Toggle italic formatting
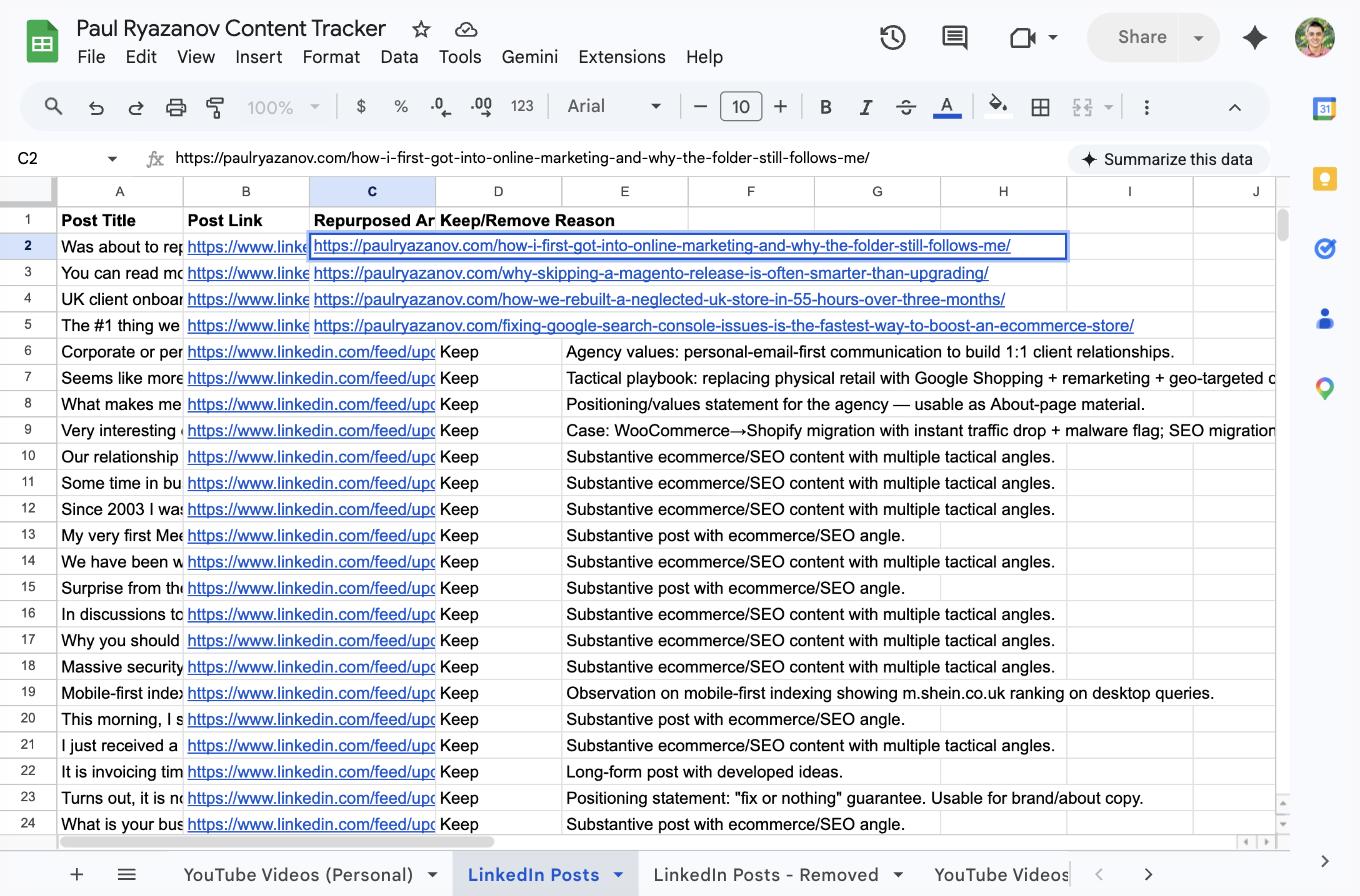Image resolution: width=1360 pixels, height=896 pixels. pos(866,106)
